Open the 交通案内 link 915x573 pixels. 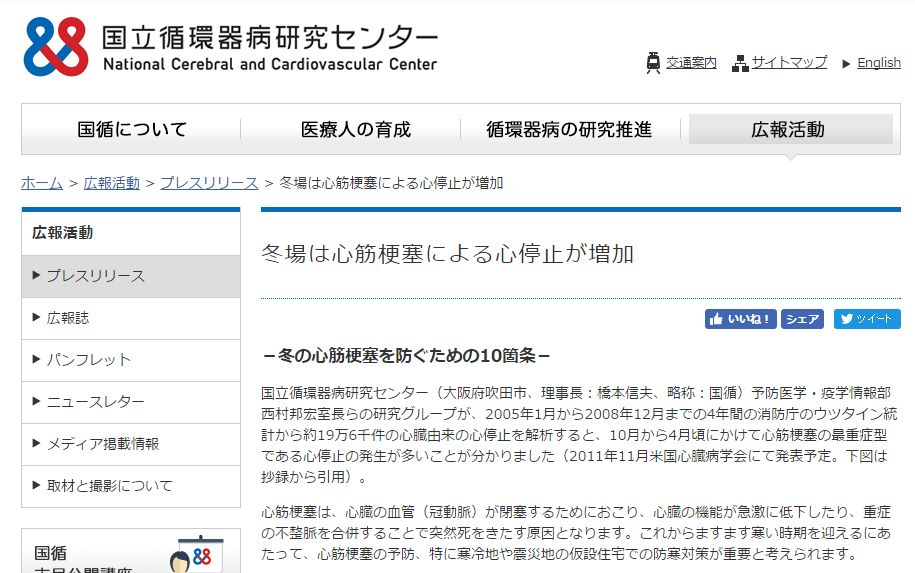pos(691,62)
